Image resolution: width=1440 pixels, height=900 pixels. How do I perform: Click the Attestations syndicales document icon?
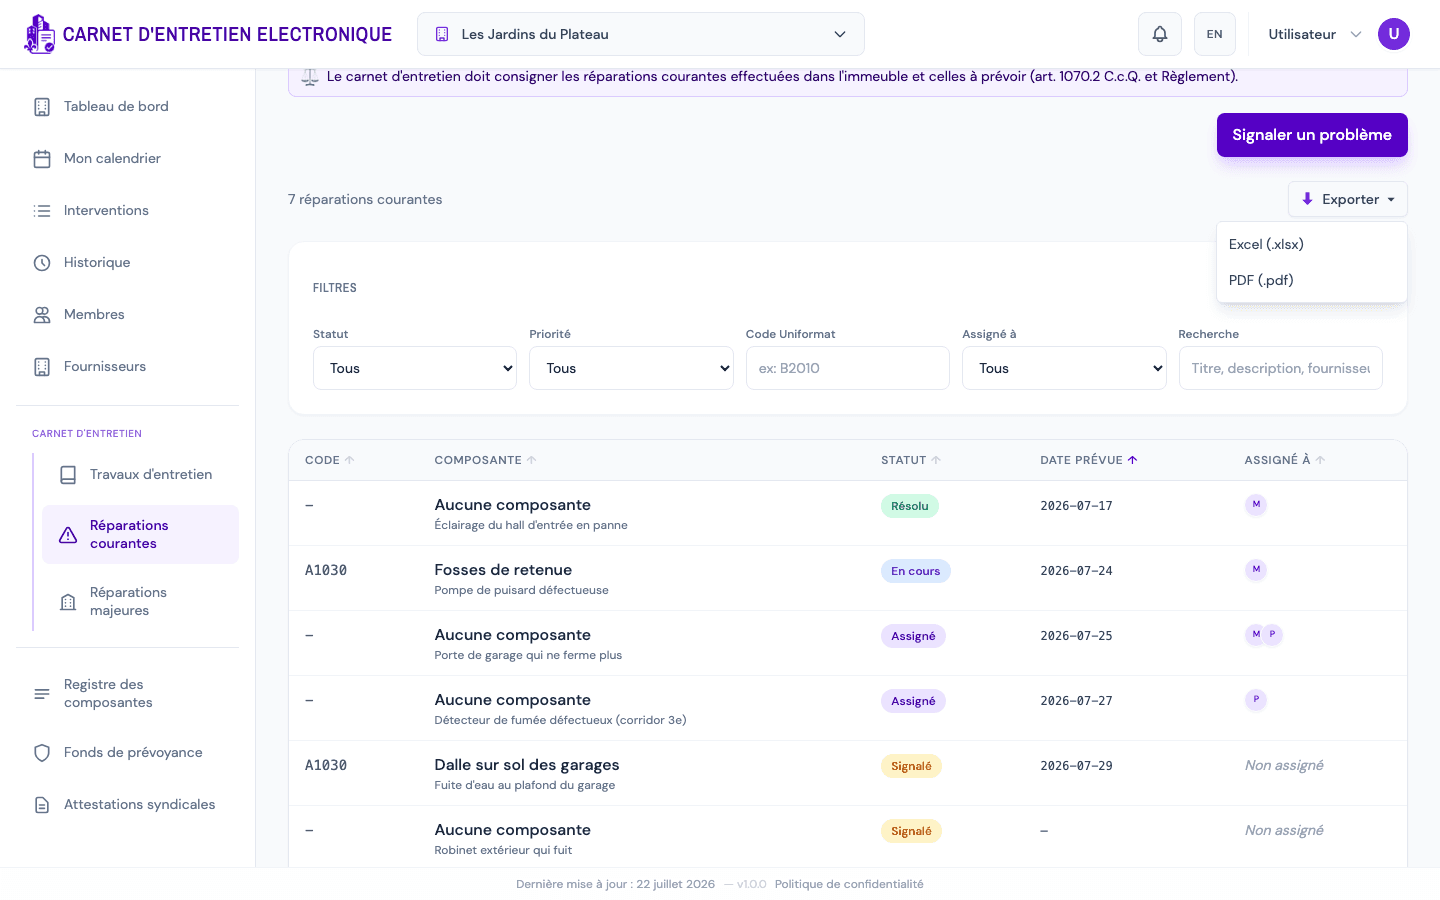[x=42, y=805]
